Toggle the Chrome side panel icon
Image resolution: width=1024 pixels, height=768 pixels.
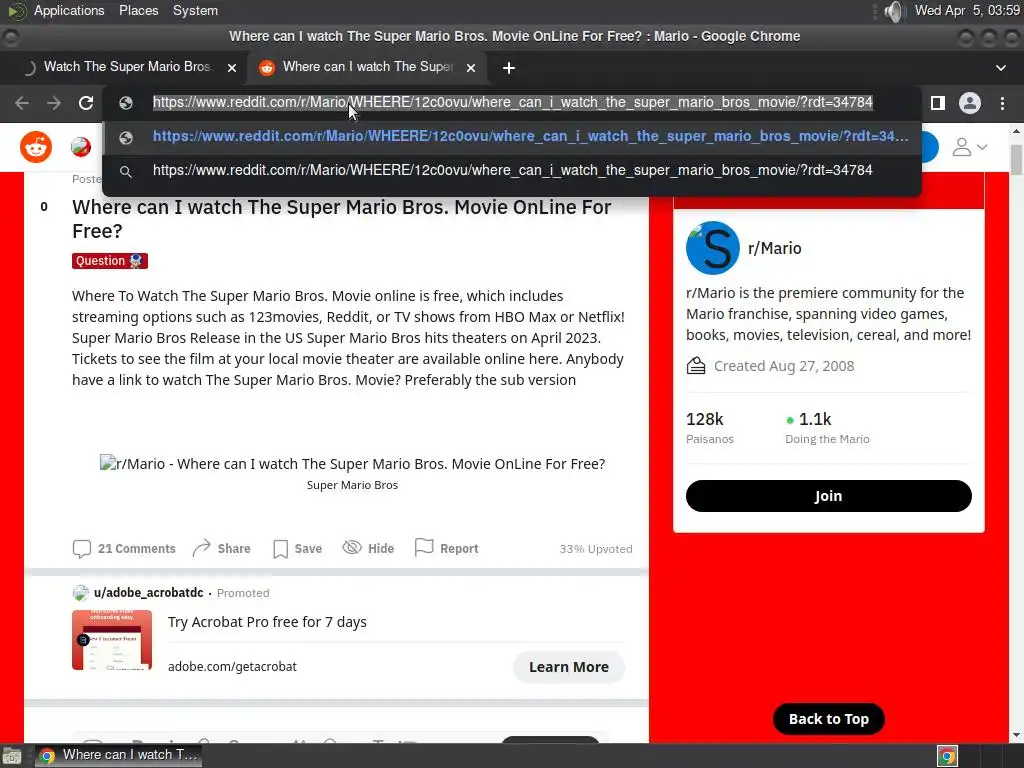pos(938,103)
